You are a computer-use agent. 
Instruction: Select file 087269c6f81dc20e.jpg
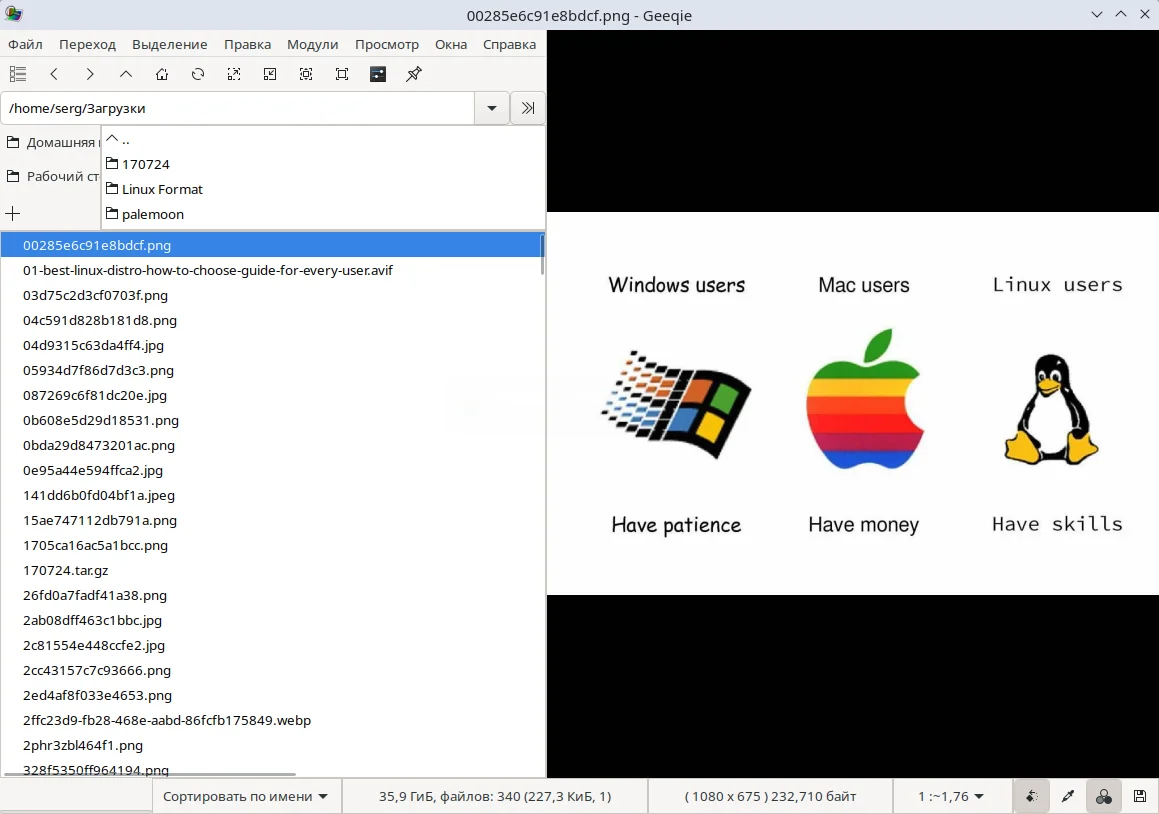pyautogui.click(x=271, y=395)
